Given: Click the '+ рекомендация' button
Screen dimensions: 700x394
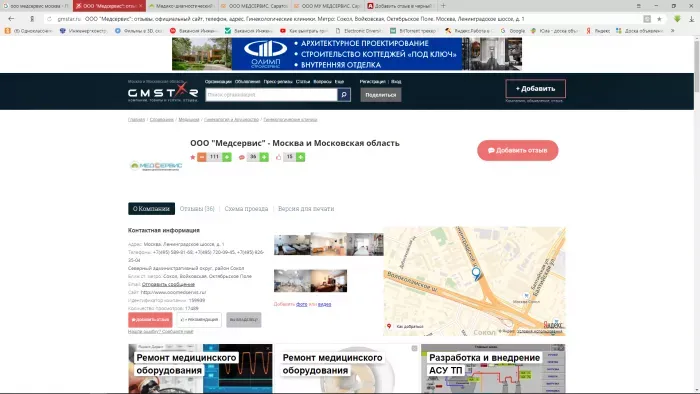Looking at the screenshot, I should coord(199,319).
